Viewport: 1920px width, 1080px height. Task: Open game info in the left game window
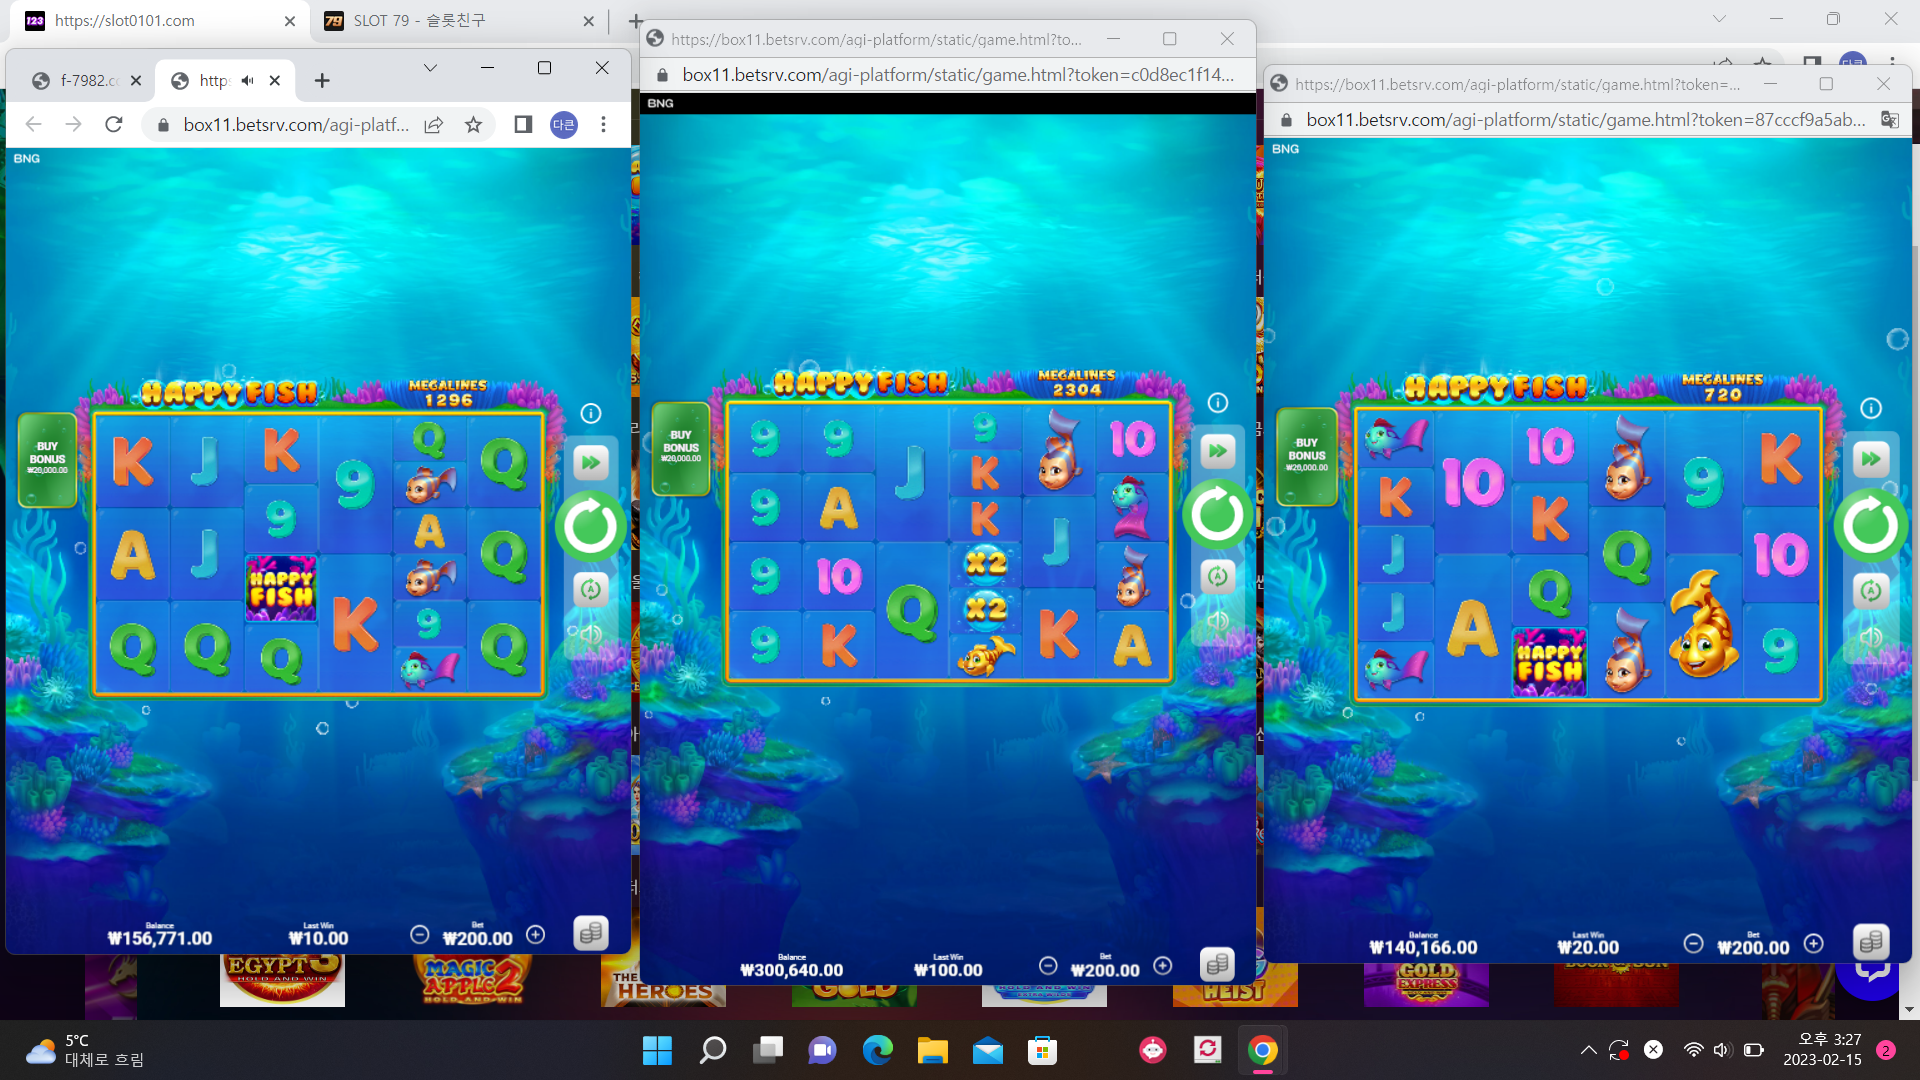pos(591,413)
